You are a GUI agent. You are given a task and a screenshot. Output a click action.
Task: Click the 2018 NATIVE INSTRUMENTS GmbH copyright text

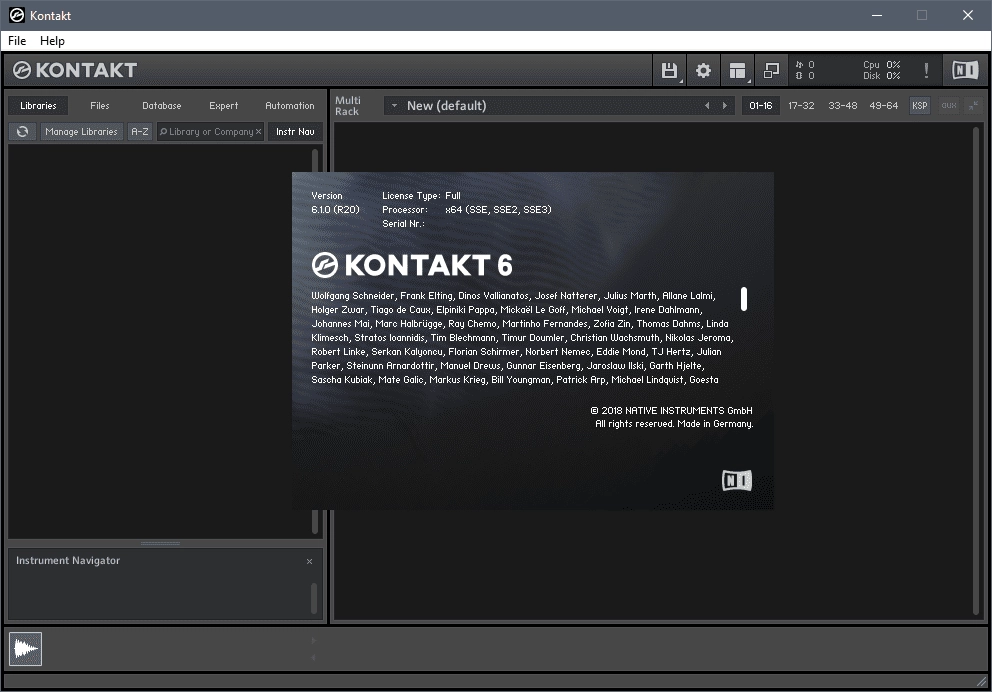671,411
